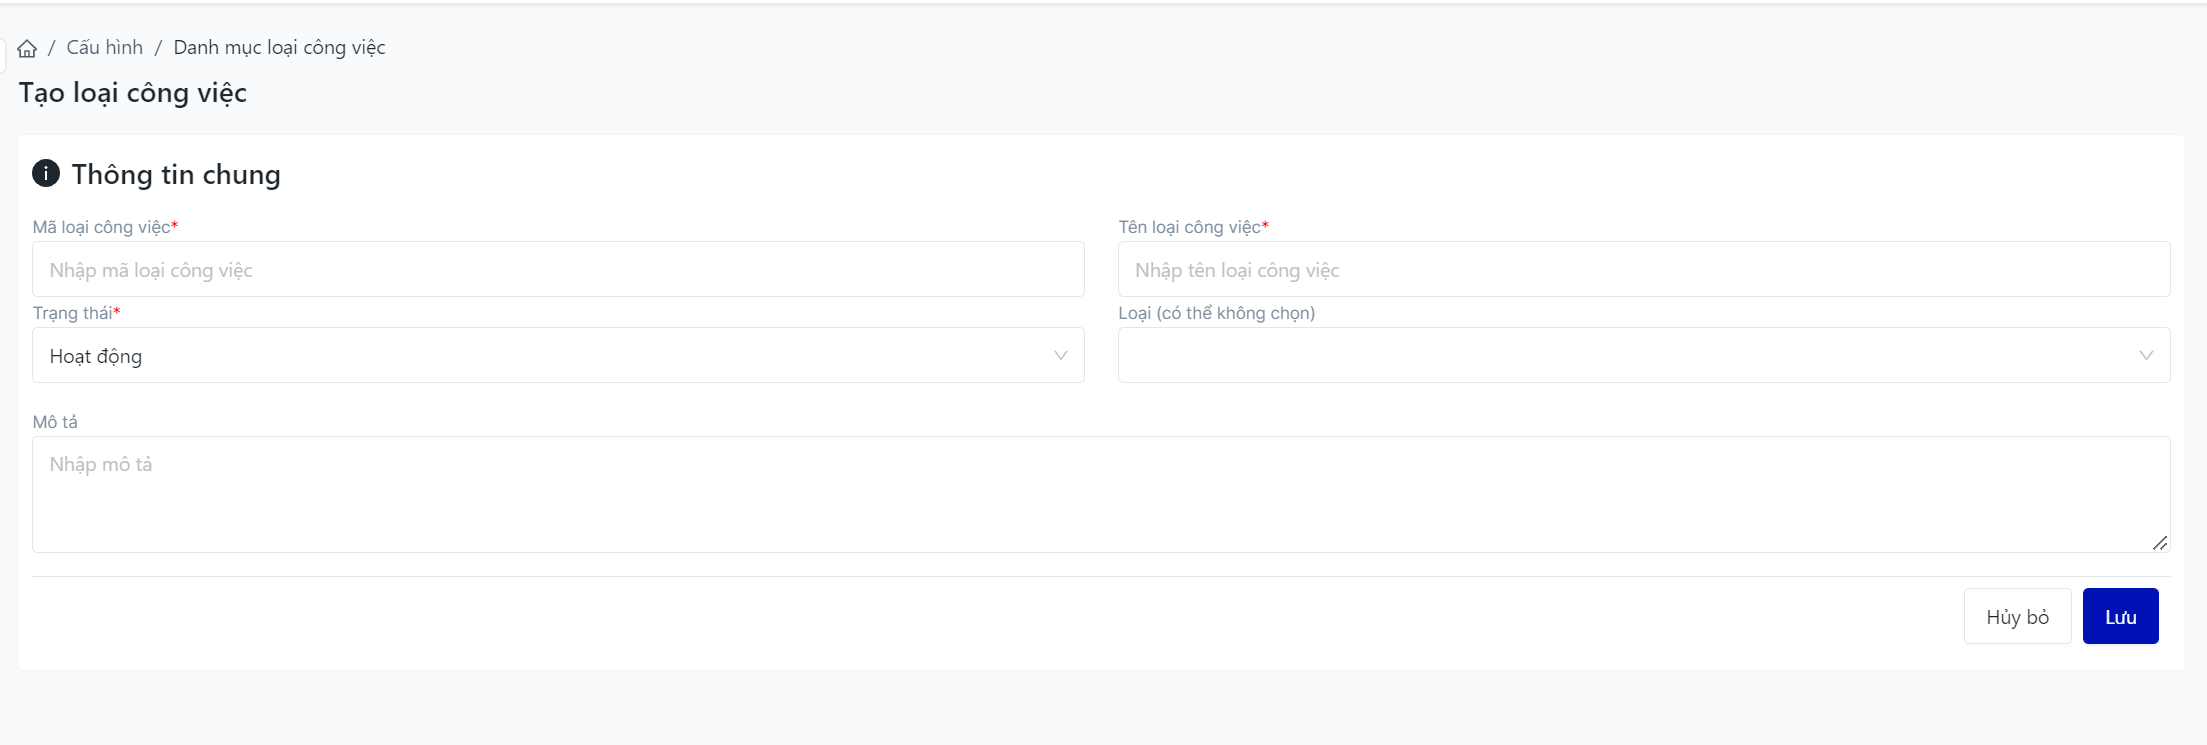Go to Cấu hình breadcrumb link
The width and height of the screenshot is (2207, 745).
click(104, 48)
